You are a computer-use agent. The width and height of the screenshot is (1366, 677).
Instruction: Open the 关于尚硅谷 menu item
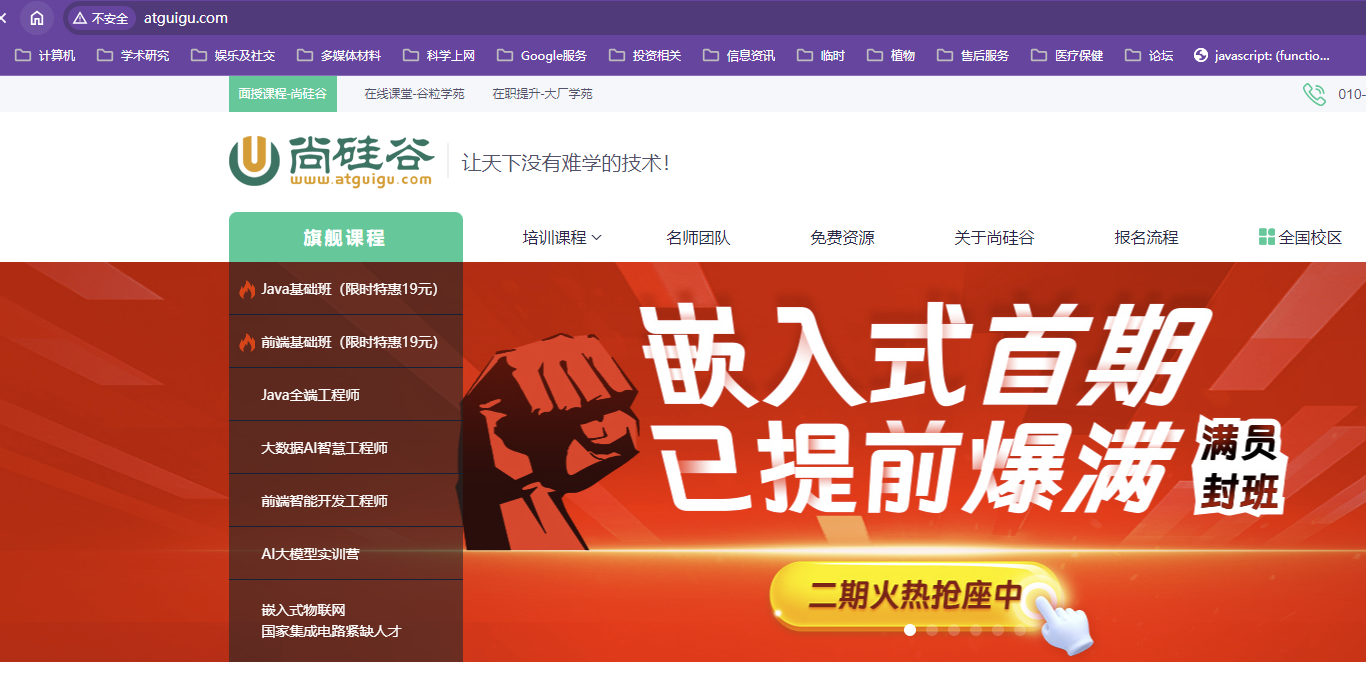click(994, 237)
